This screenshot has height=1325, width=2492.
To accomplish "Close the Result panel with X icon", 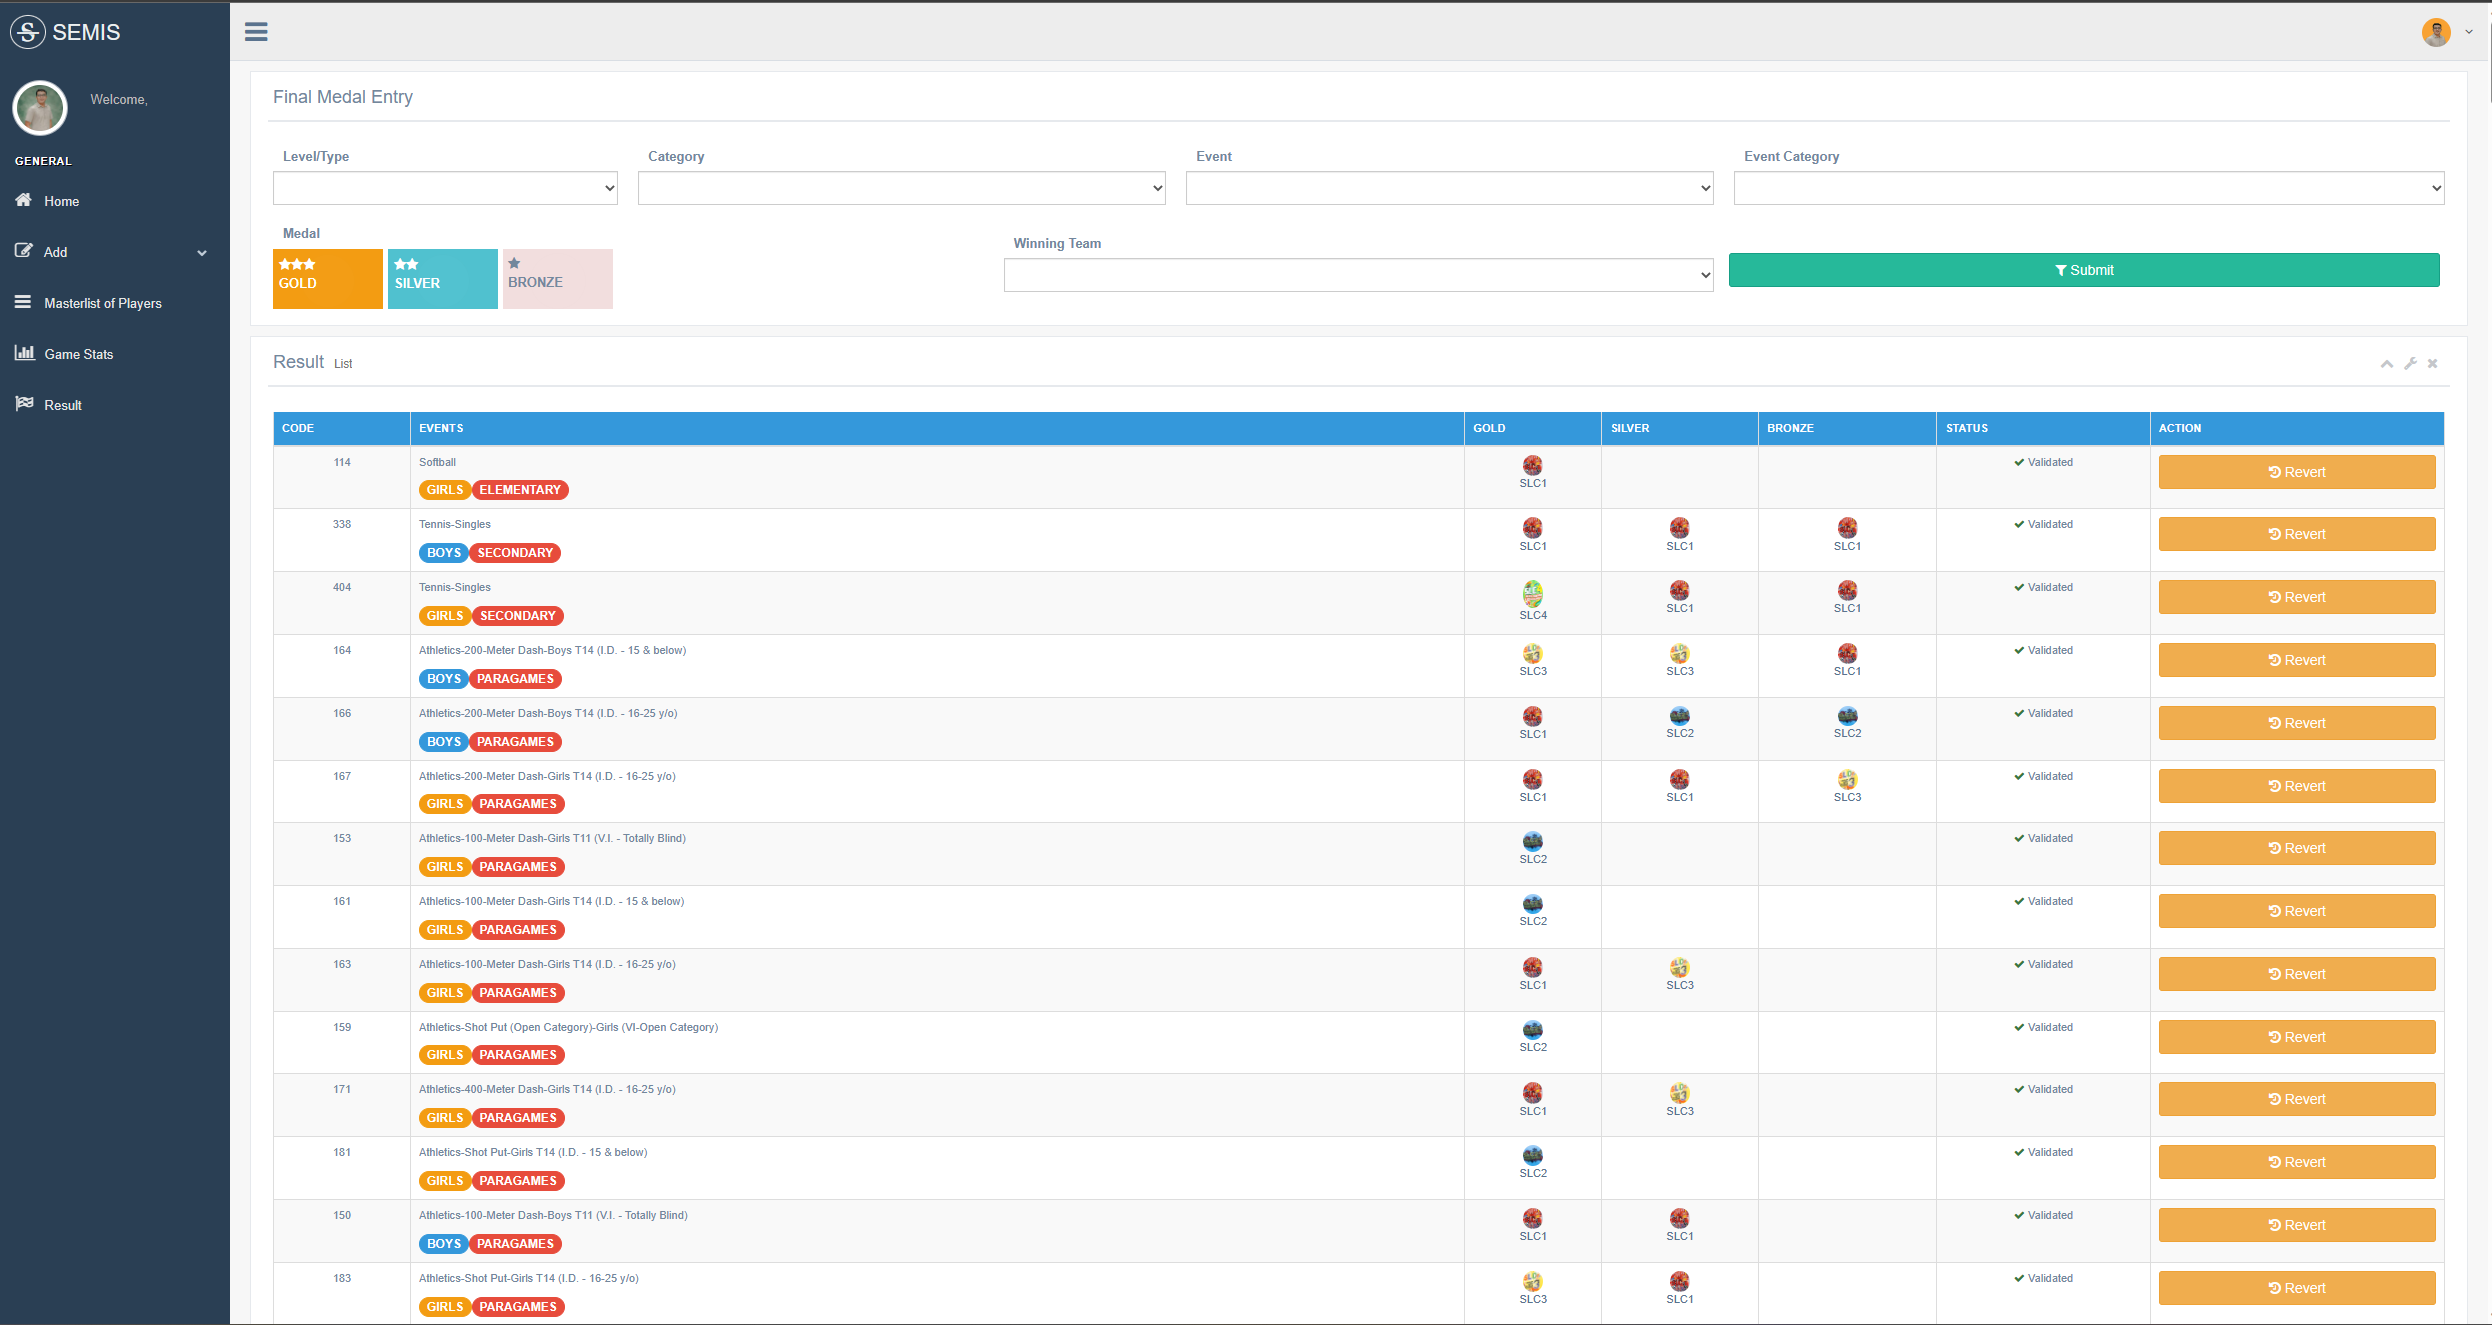I will tap(2433, 364).
